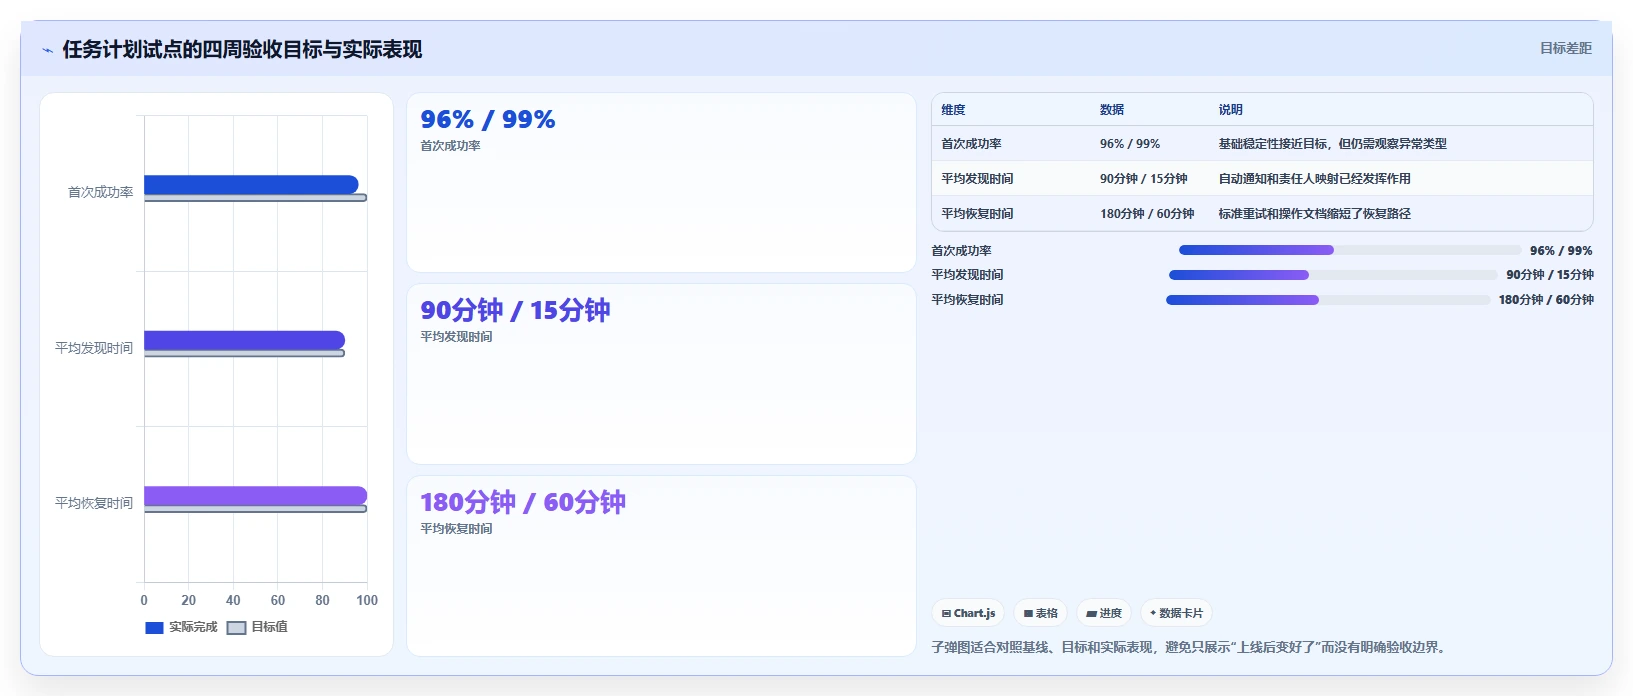Click the 平均发现时间 y-axis label of the chart

[x=94, y=348]
